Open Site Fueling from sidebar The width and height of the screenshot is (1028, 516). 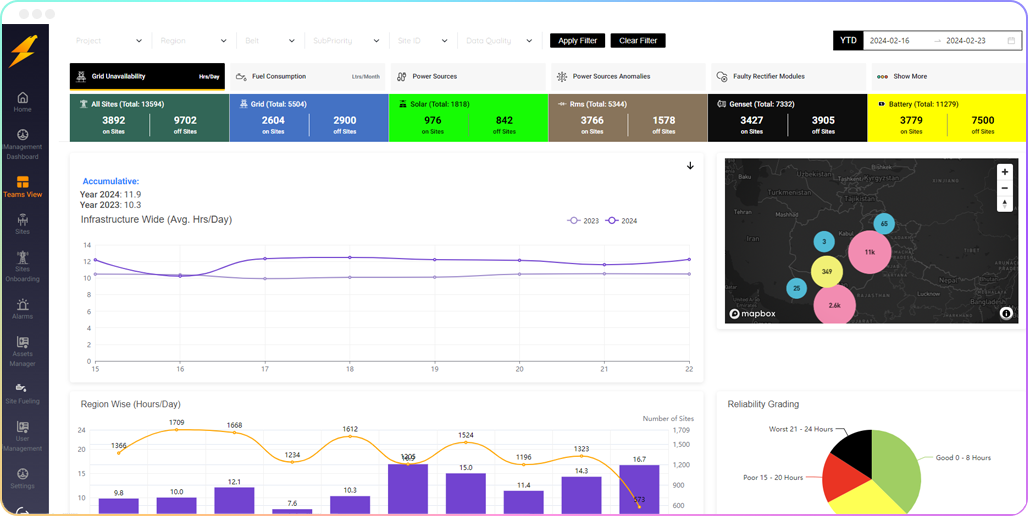(x=22, y=392)
